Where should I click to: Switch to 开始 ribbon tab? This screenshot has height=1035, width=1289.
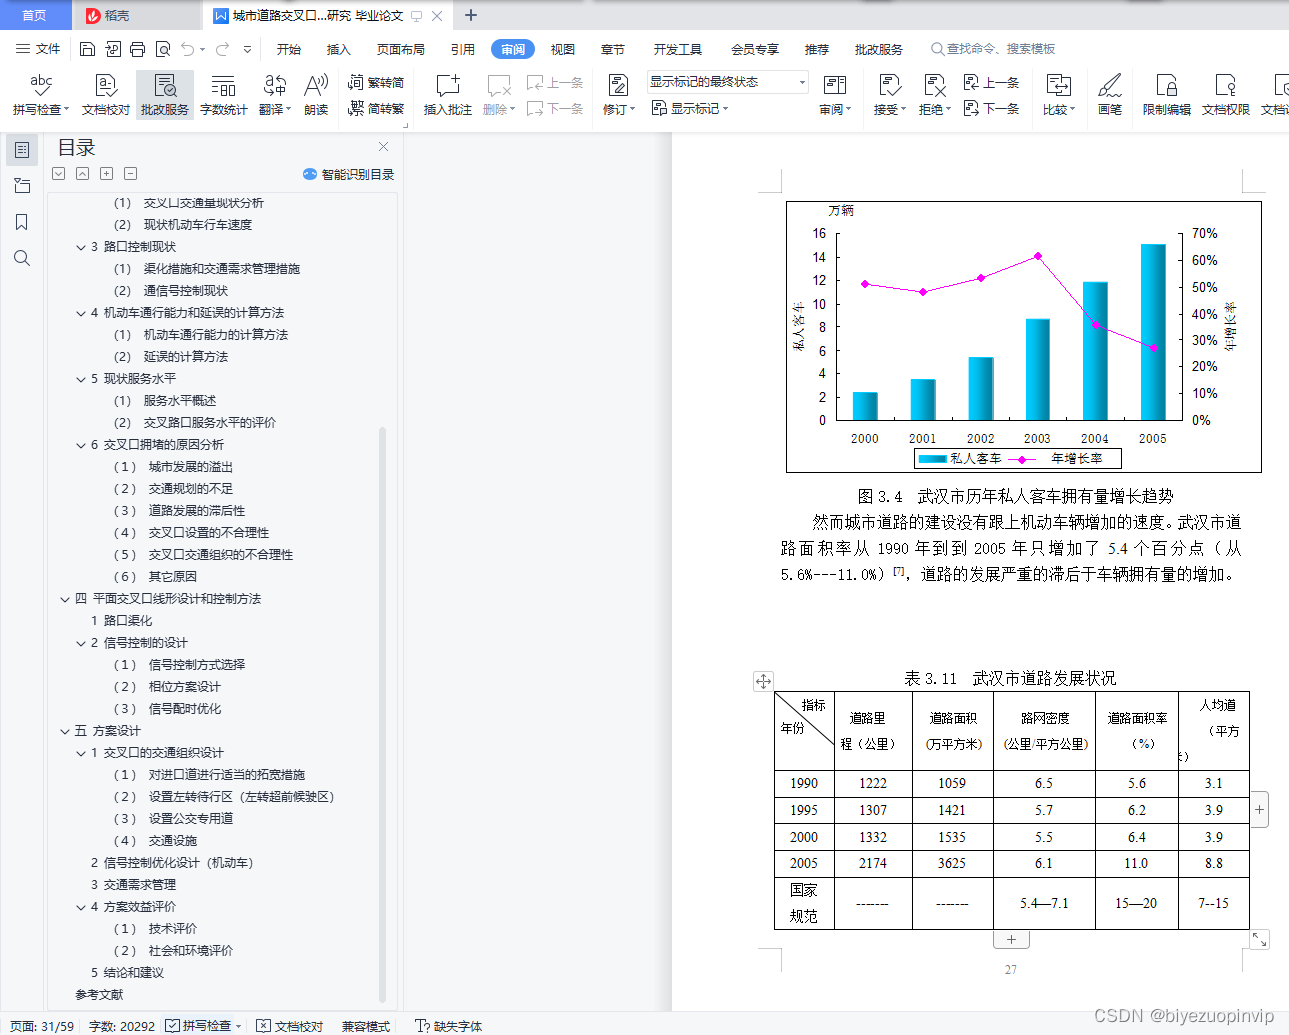[x=289, y=49]
